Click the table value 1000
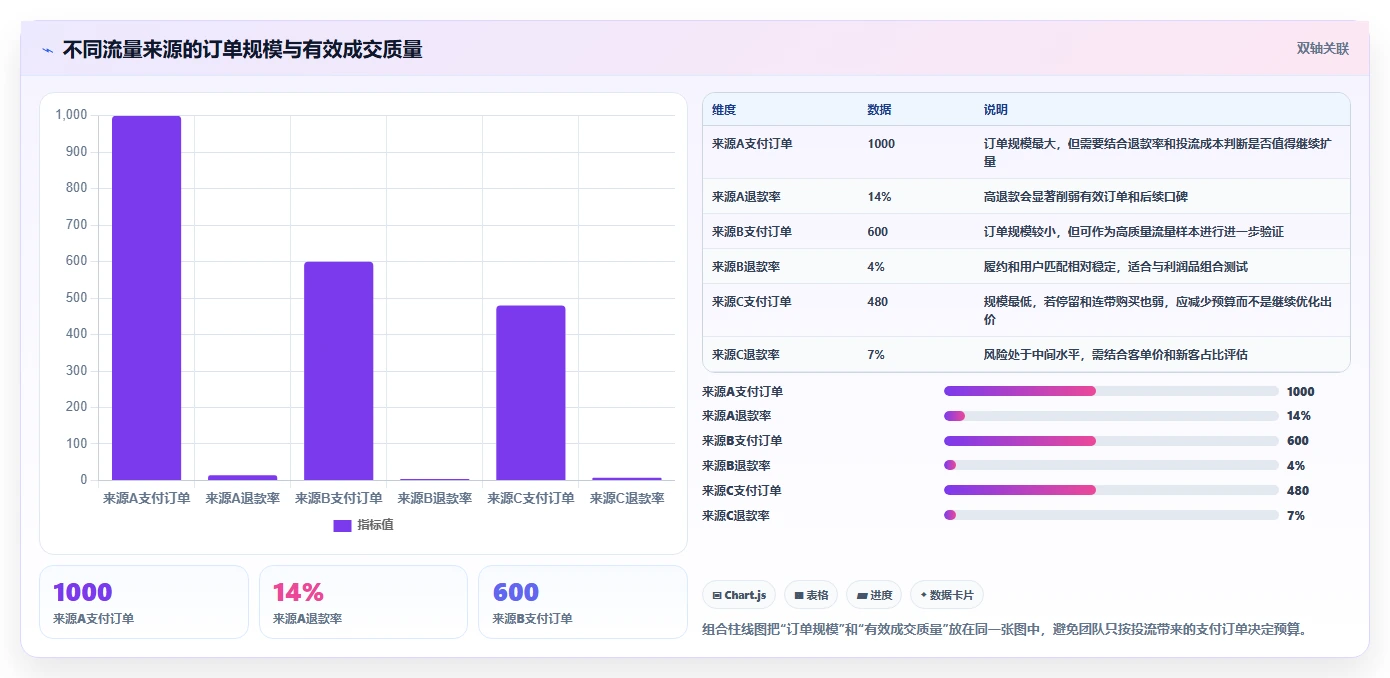 [882, 144]
